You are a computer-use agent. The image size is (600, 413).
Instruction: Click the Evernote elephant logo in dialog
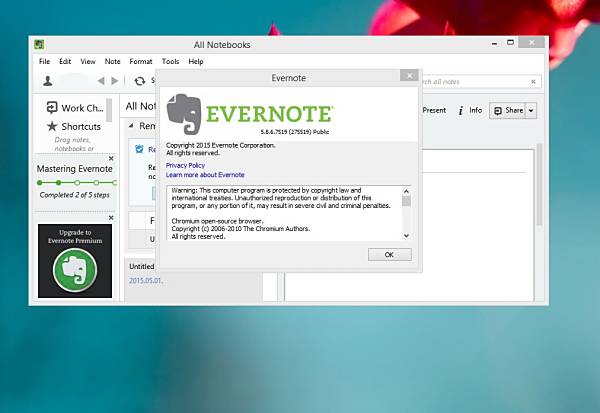click(184, 114)
